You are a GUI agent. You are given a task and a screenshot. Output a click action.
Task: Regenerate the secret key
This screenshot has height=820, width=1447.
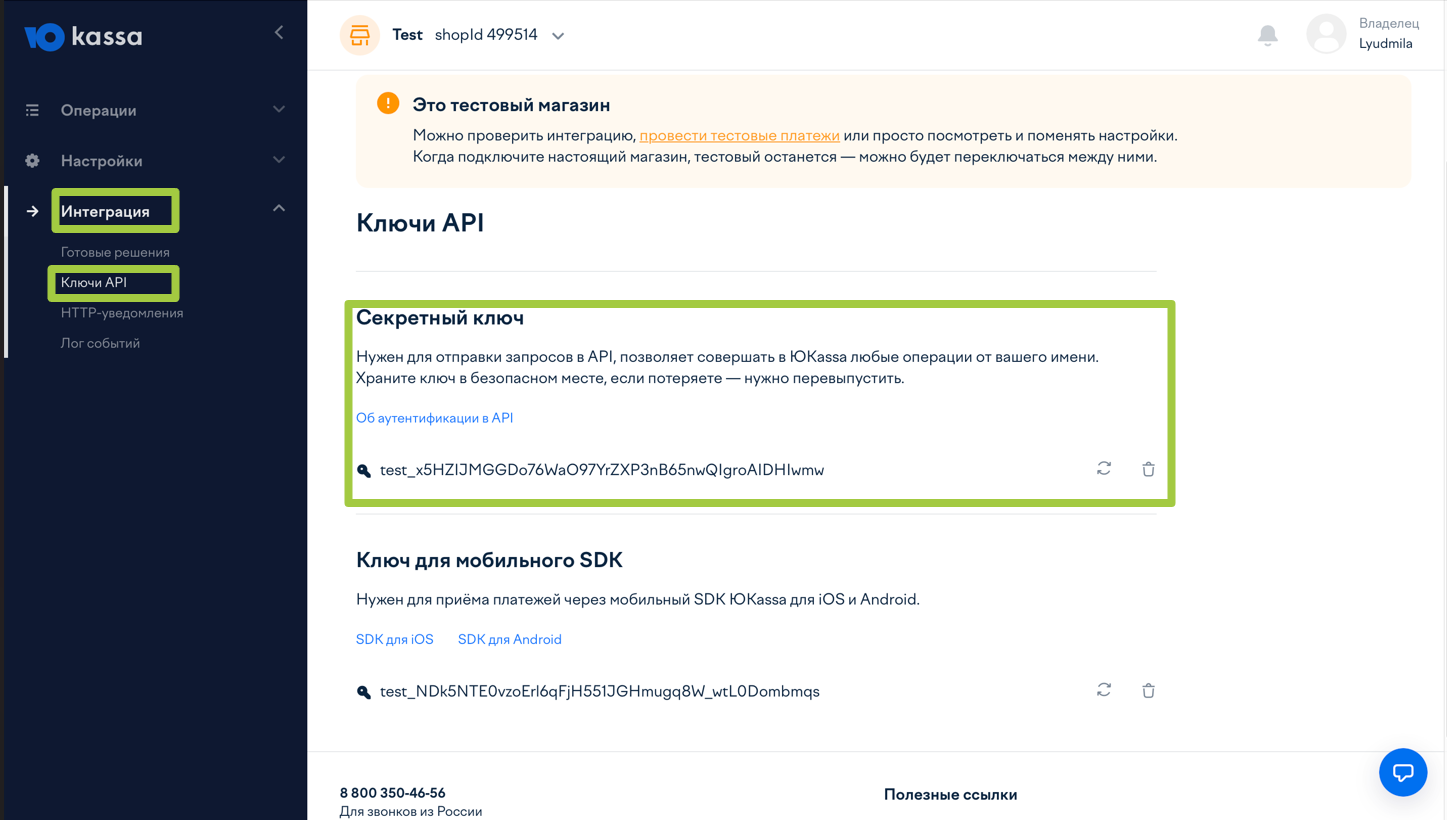(x=1104, y=468)
